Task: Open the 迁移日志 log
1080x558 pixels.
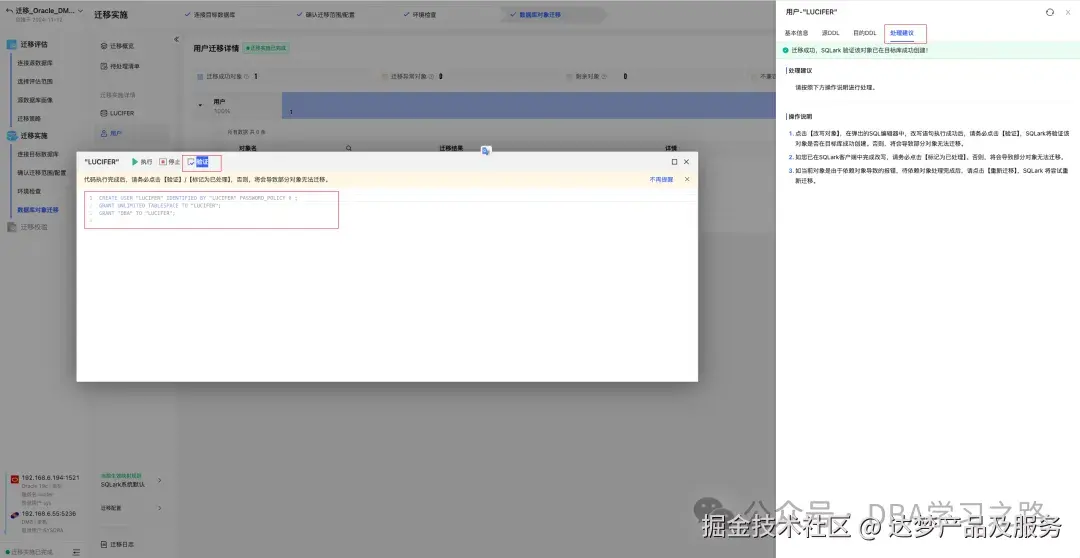Action: (117, 544)
